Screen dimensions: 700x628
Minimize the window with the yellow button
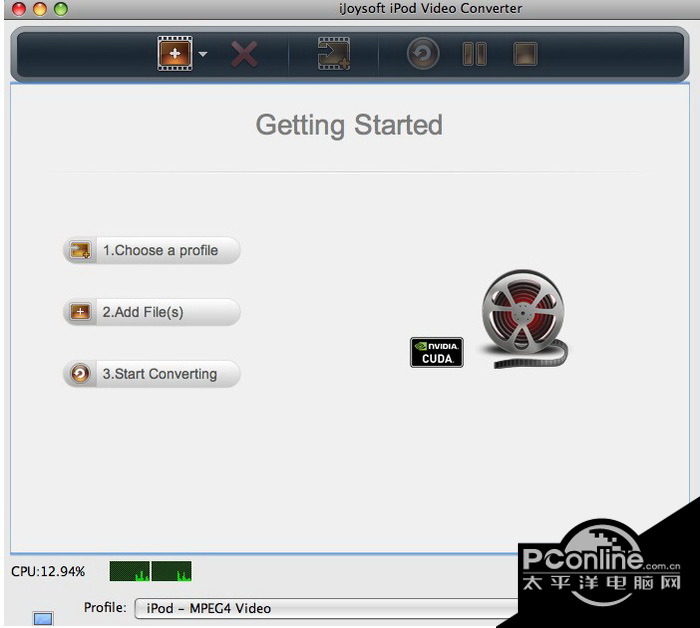40,9
